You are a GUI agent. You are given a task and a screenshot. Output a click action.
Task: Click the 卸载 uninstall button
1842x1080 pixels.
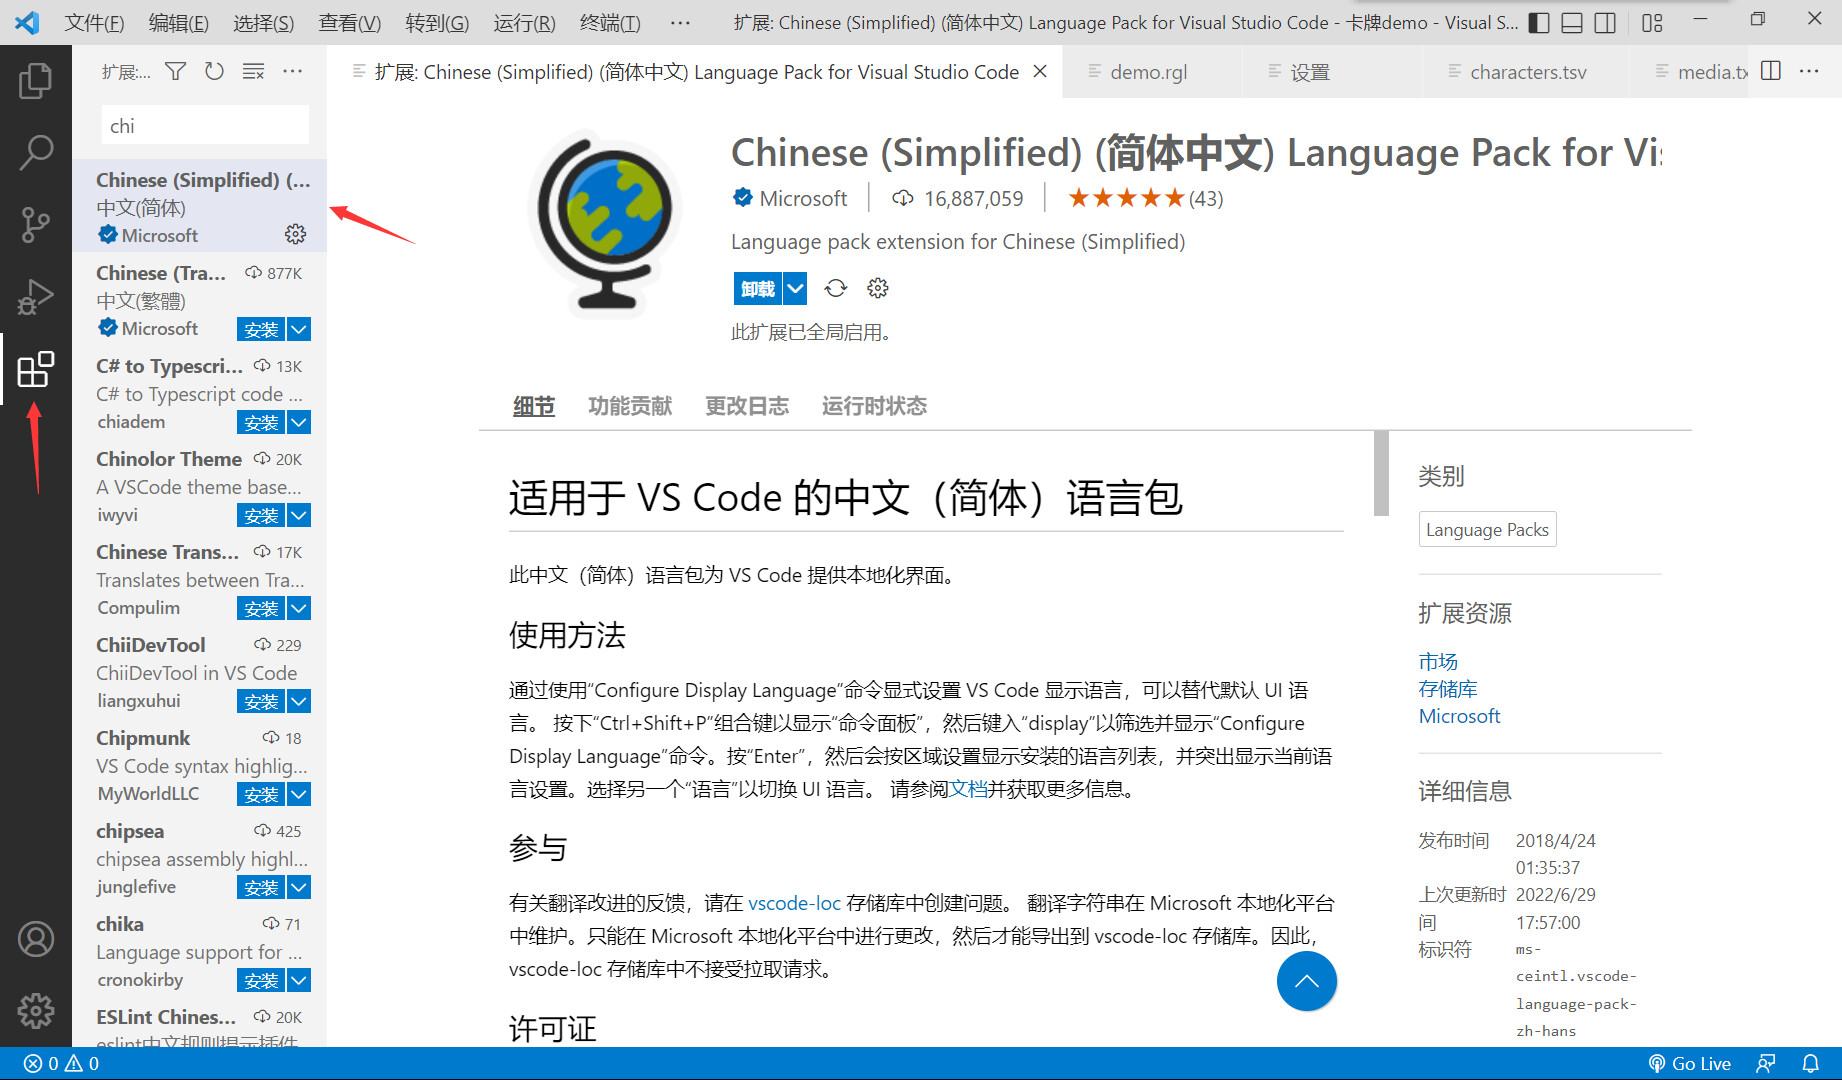click(758, 288)
